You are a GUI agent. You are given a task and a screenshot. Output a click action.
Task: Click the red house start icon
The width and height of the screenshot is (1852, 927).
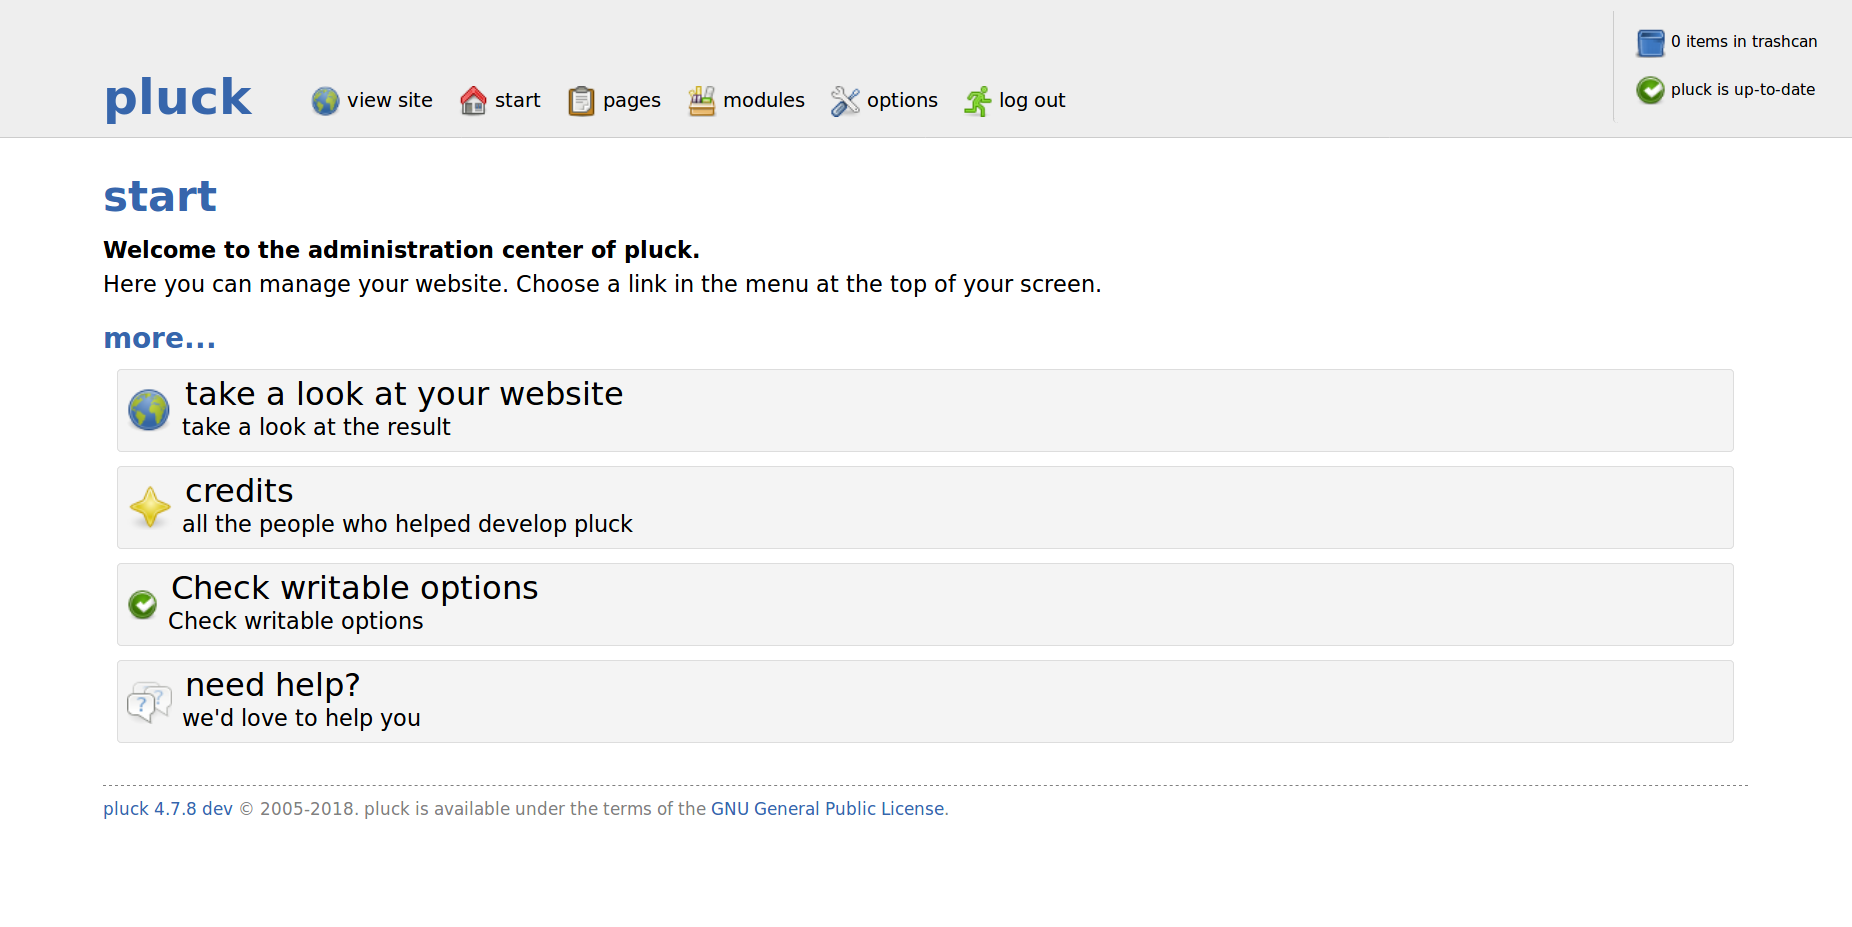point(473,101)
